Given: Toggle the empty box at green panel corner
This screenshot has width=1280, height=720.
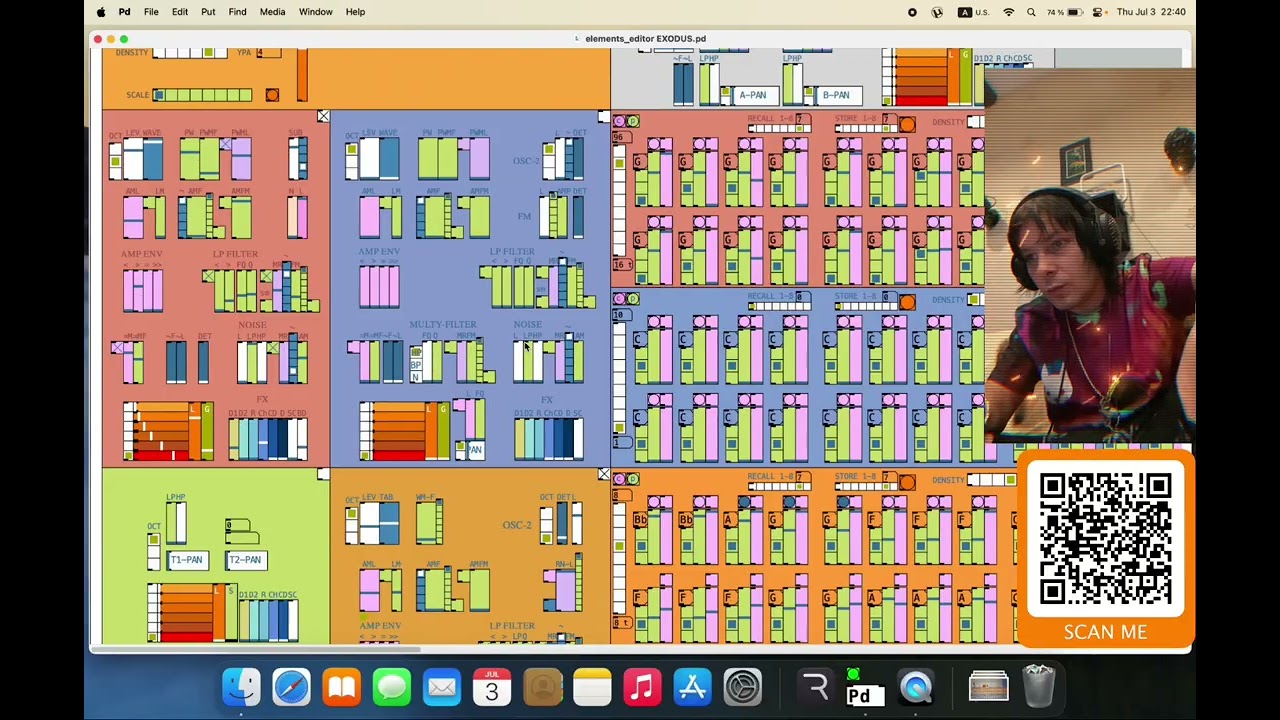Looking at the screenshot, I should (323, 474).
